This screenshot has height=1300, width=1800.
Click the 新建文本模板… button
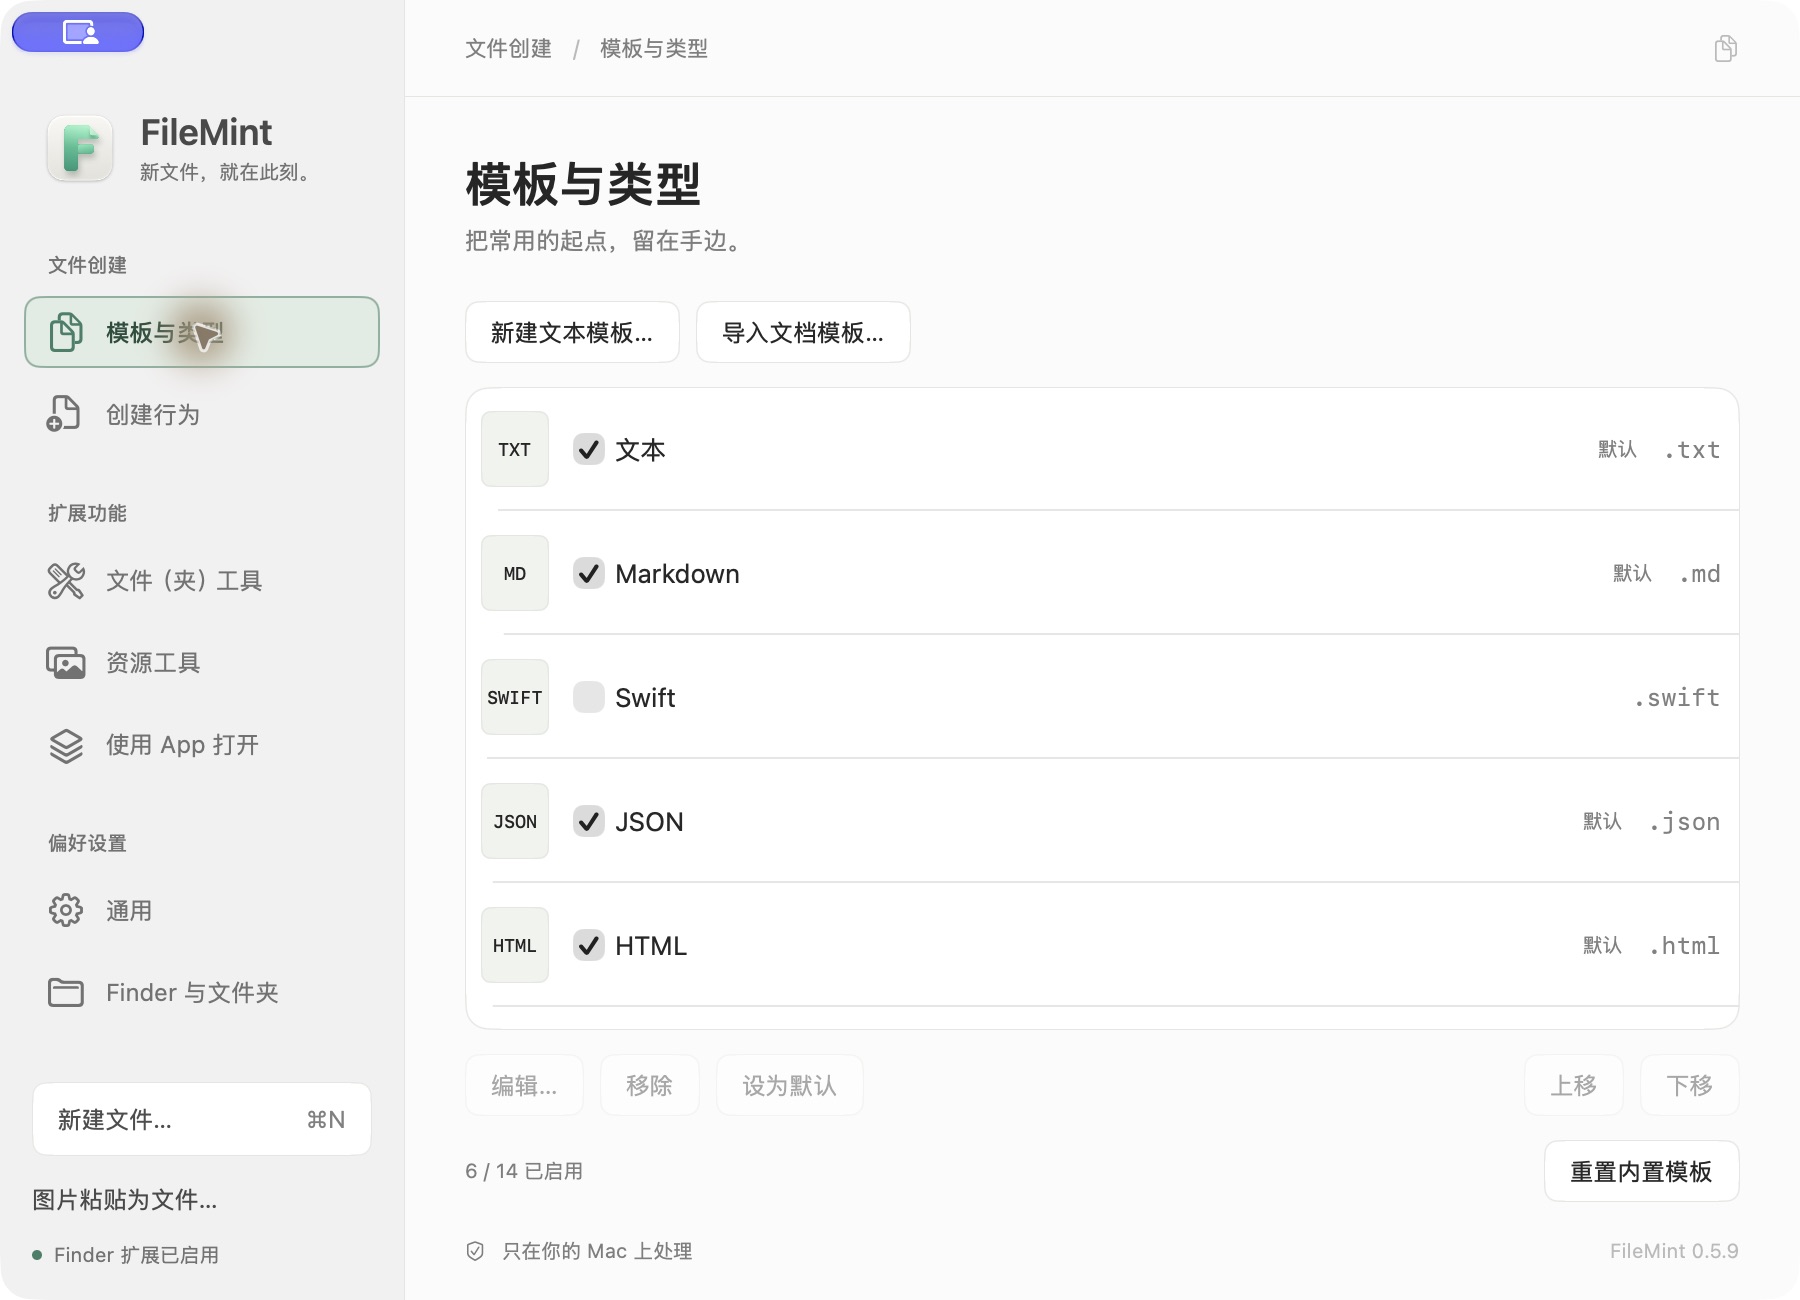572,332
